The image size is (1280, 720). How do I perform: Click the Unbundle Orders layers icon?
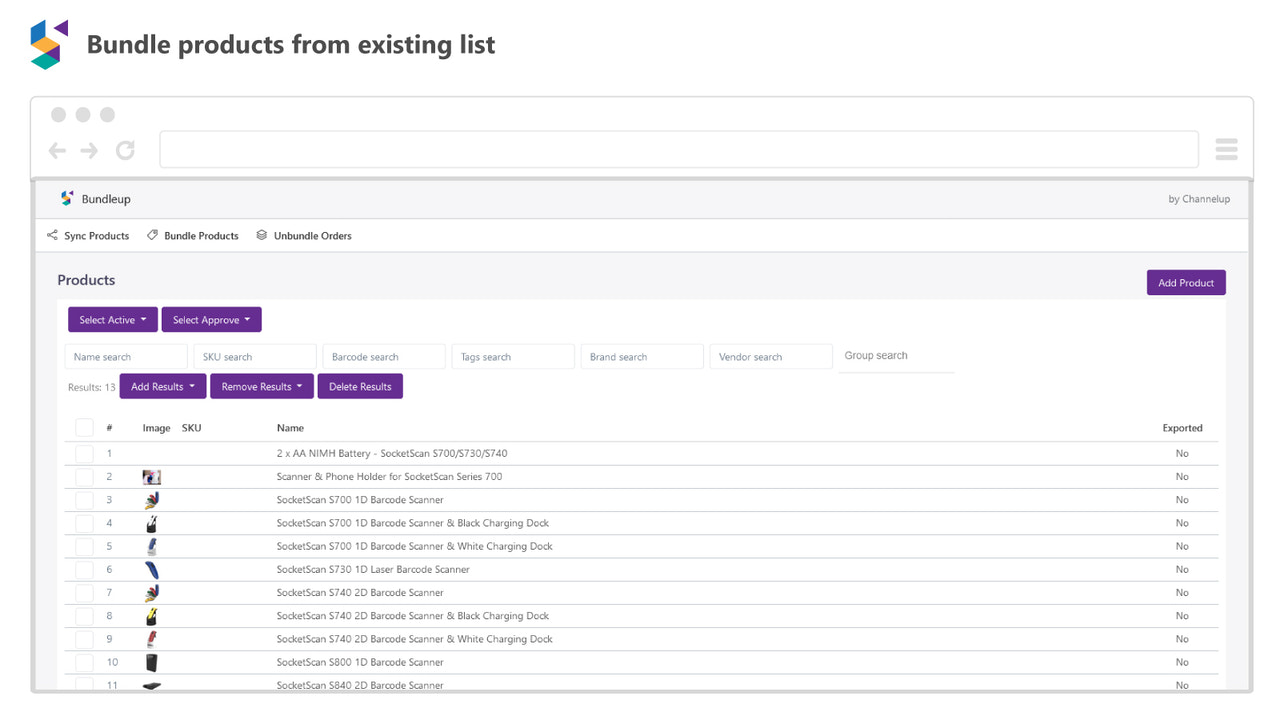click(x=261, y=235)
